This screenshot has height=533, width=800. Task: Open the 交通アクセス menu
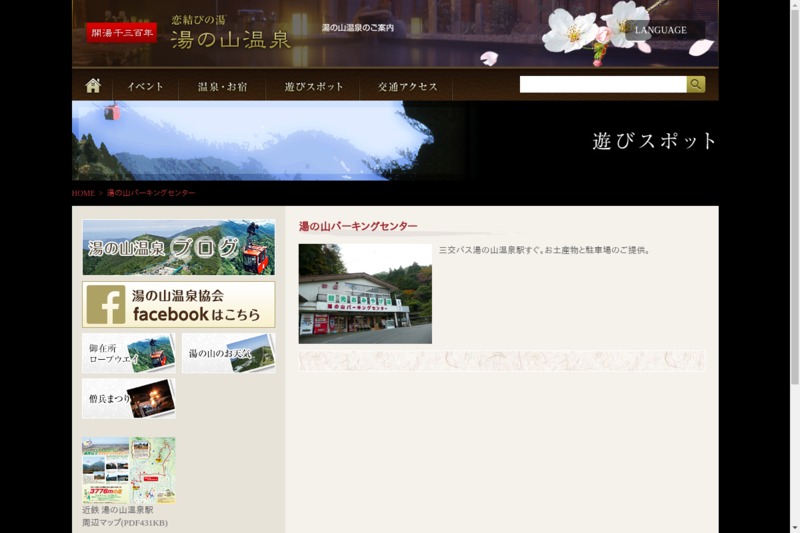point(407,87)
